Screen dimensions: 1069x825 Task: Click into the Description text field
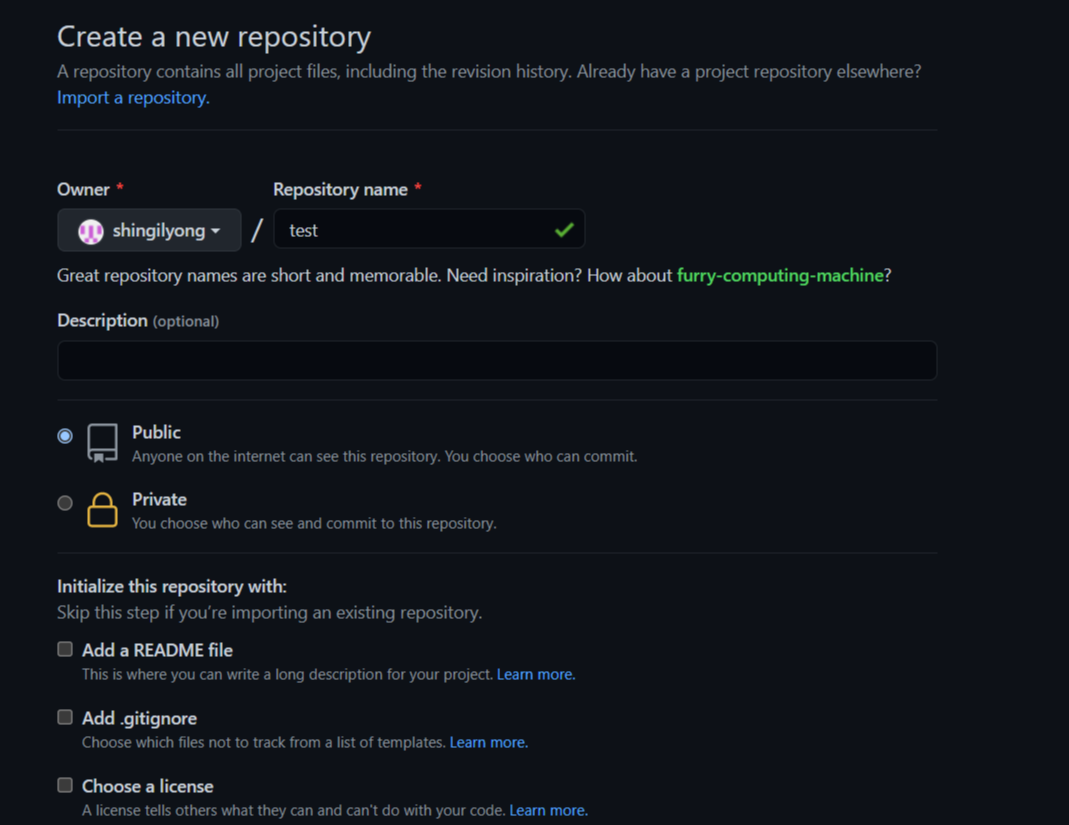pyautogui.click(x=497, y=361)
